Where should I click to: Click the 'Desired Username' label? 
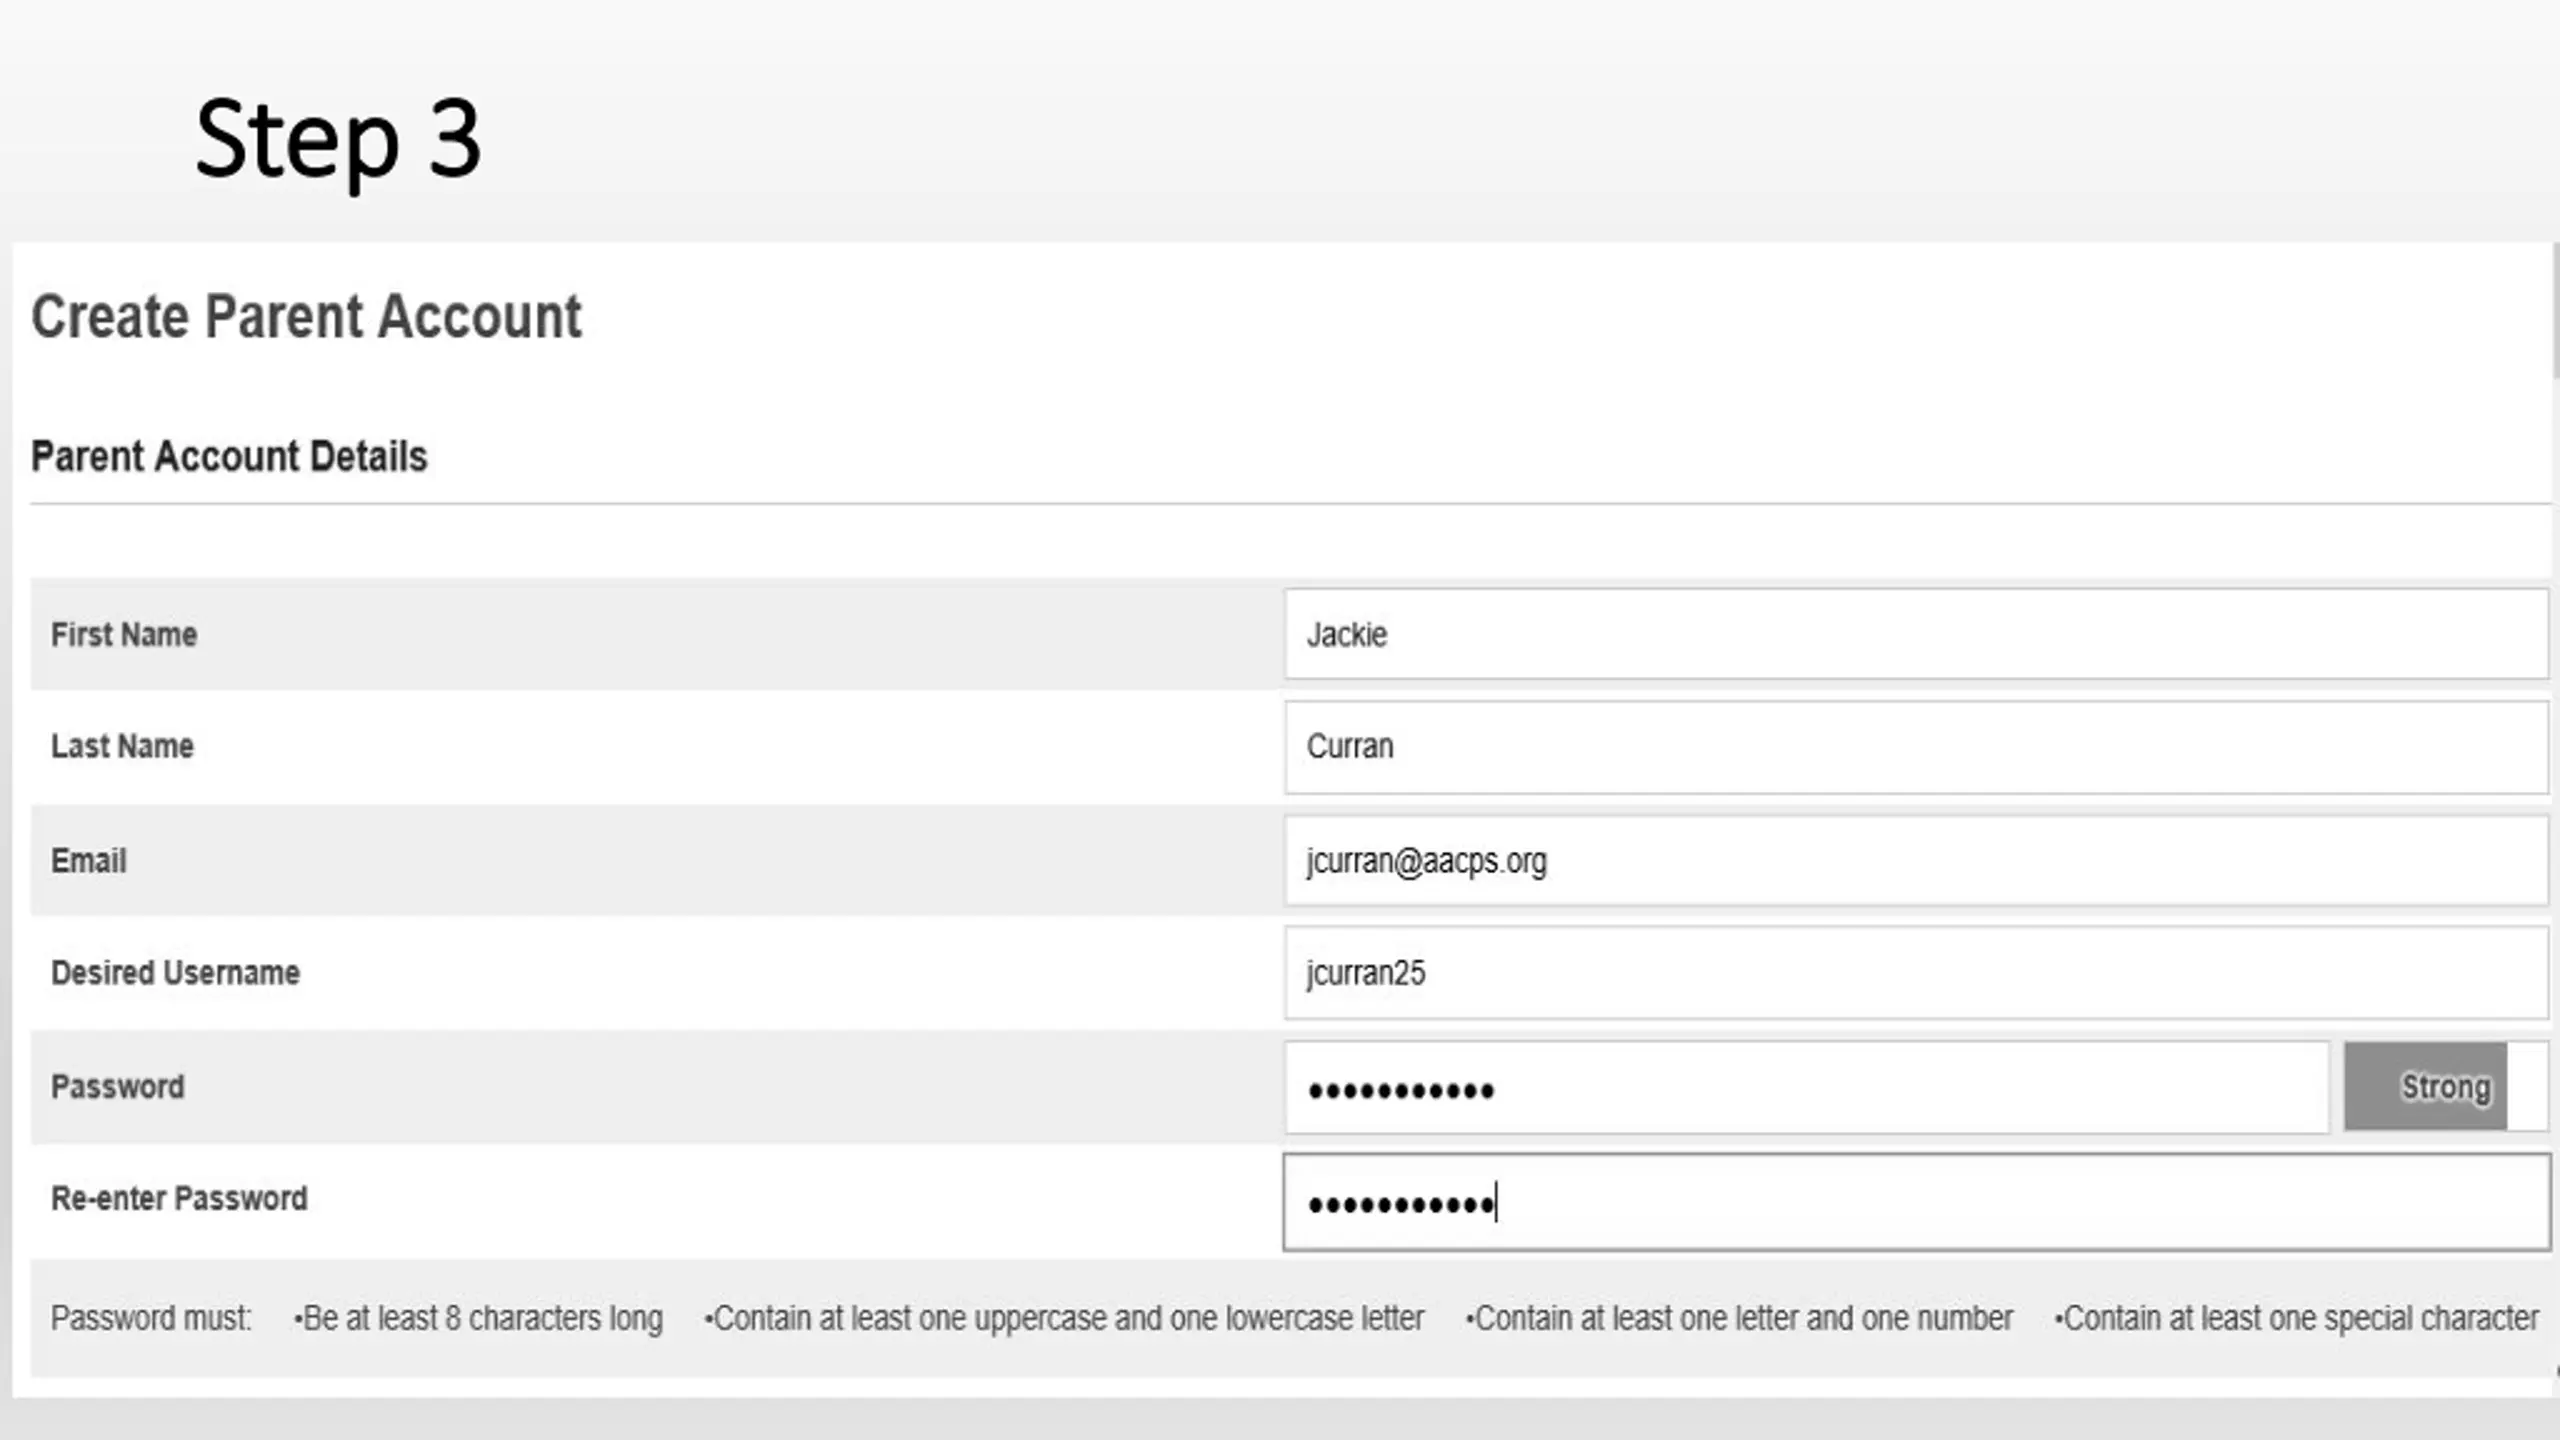click(175, 973)
